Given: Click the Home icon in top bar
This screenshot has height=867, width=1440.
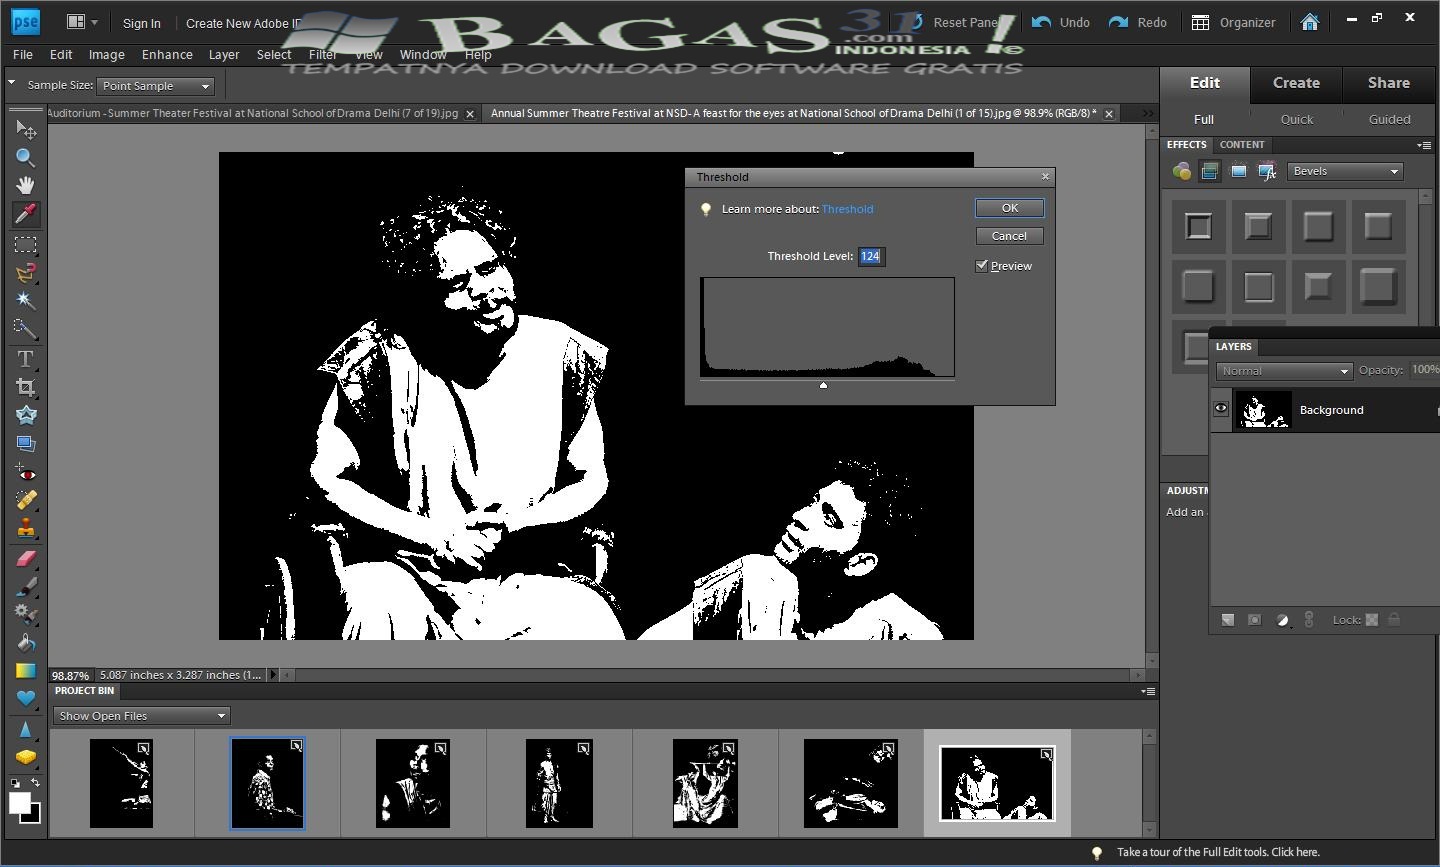Looking at the screenshot, I should point(1309,22).
